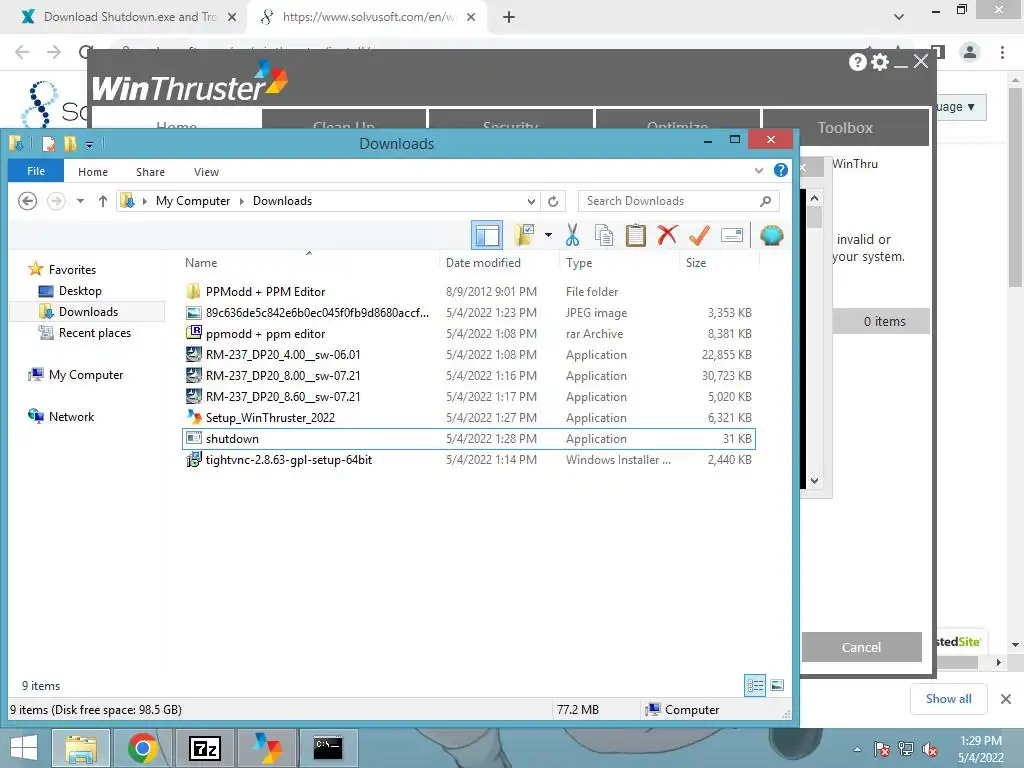The height and width of the screenshot is (768, 1024).
Task: Open the View ribbon tab
Action: [x=206, y=172]
